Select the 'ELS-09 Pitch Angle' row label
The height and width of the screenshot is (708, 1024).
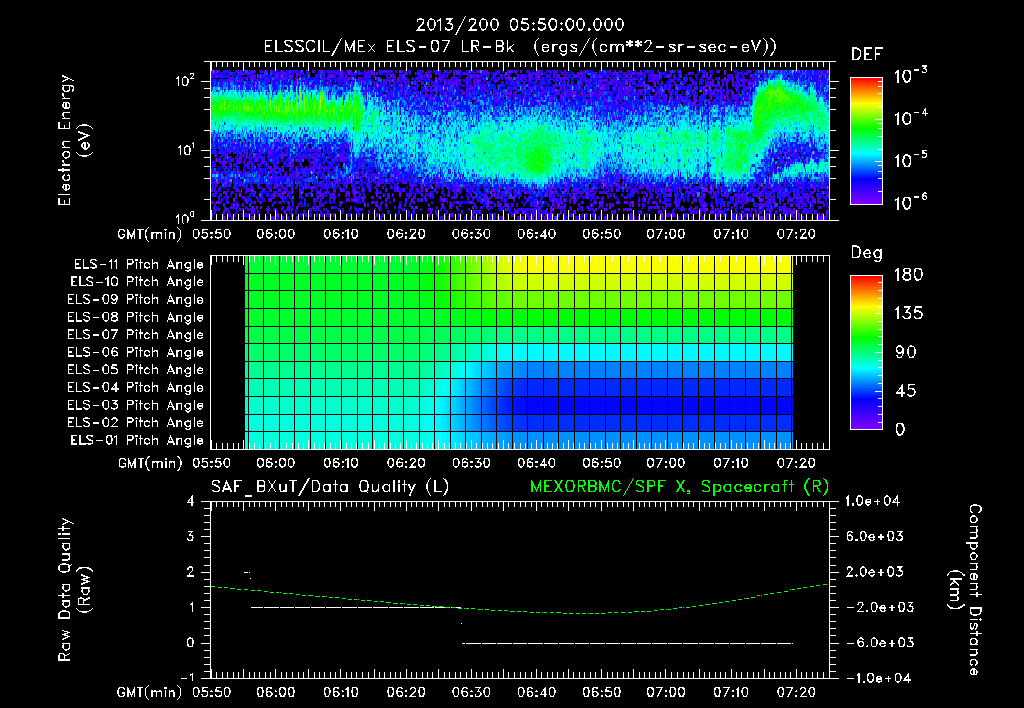(x=136, y=300)
